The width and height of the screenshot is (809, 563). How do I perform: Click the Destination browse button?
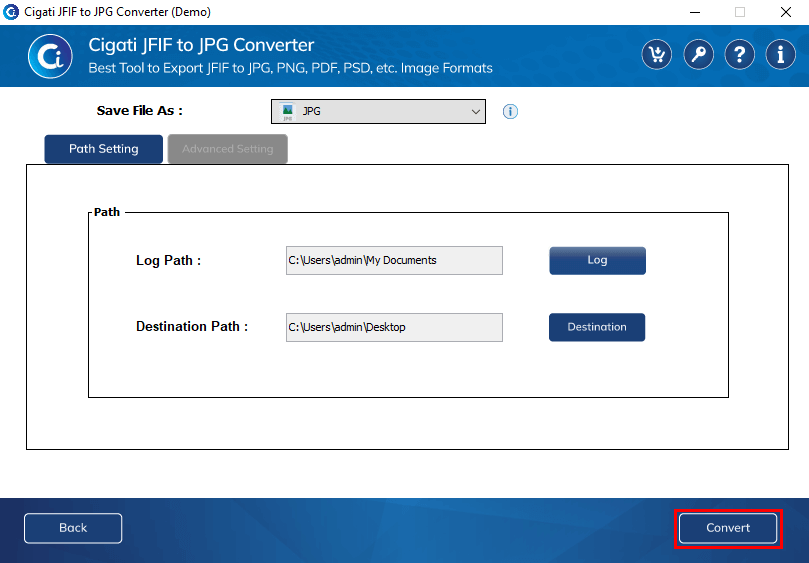(x=597, y=327)
